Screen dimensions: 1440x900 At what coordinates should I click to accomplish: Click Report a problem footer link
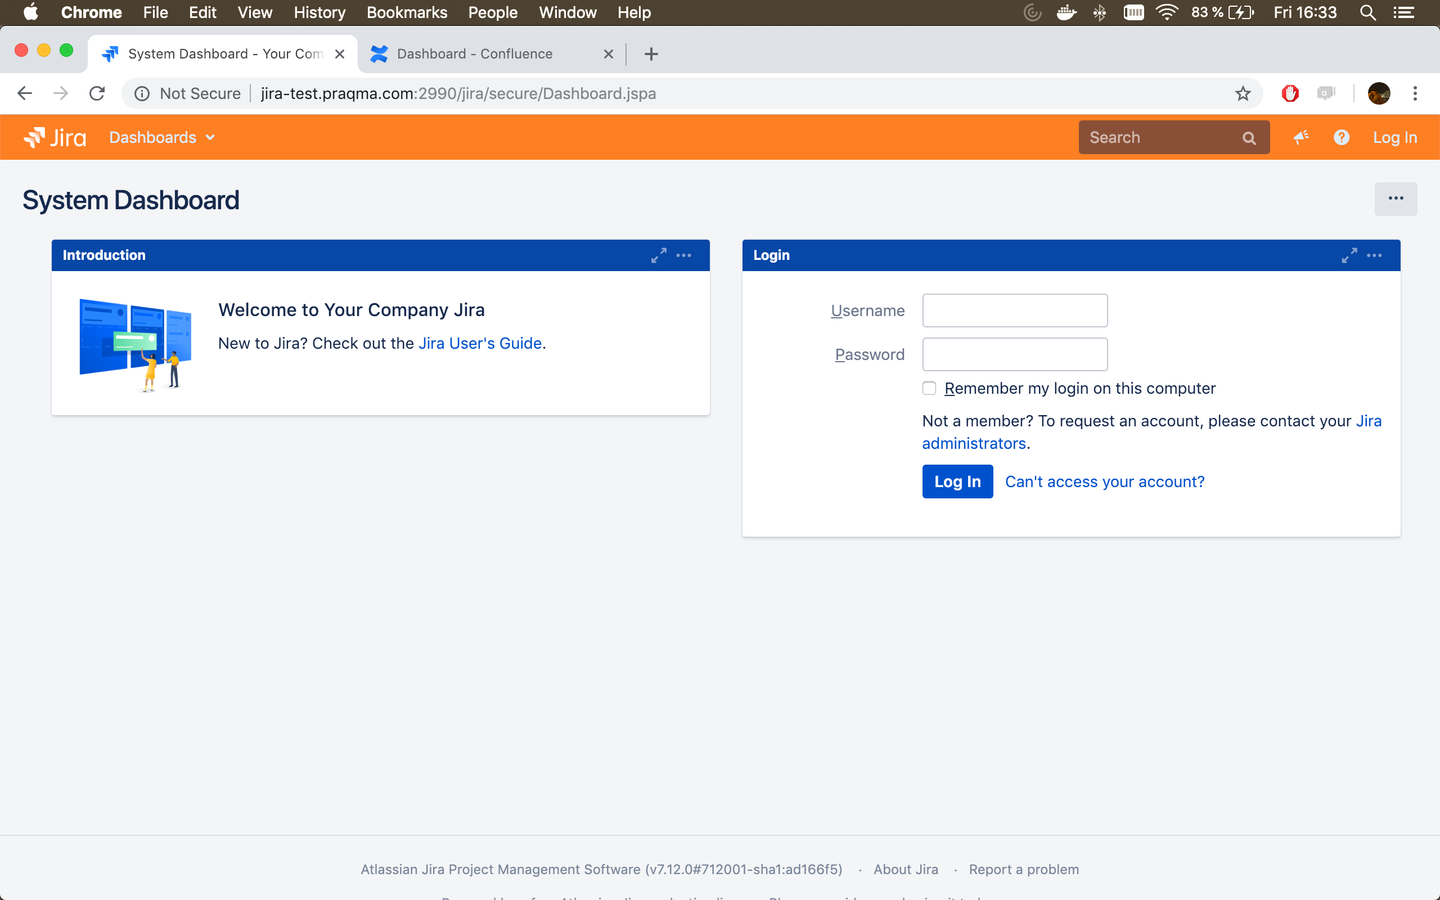(x=1024, y=869)
